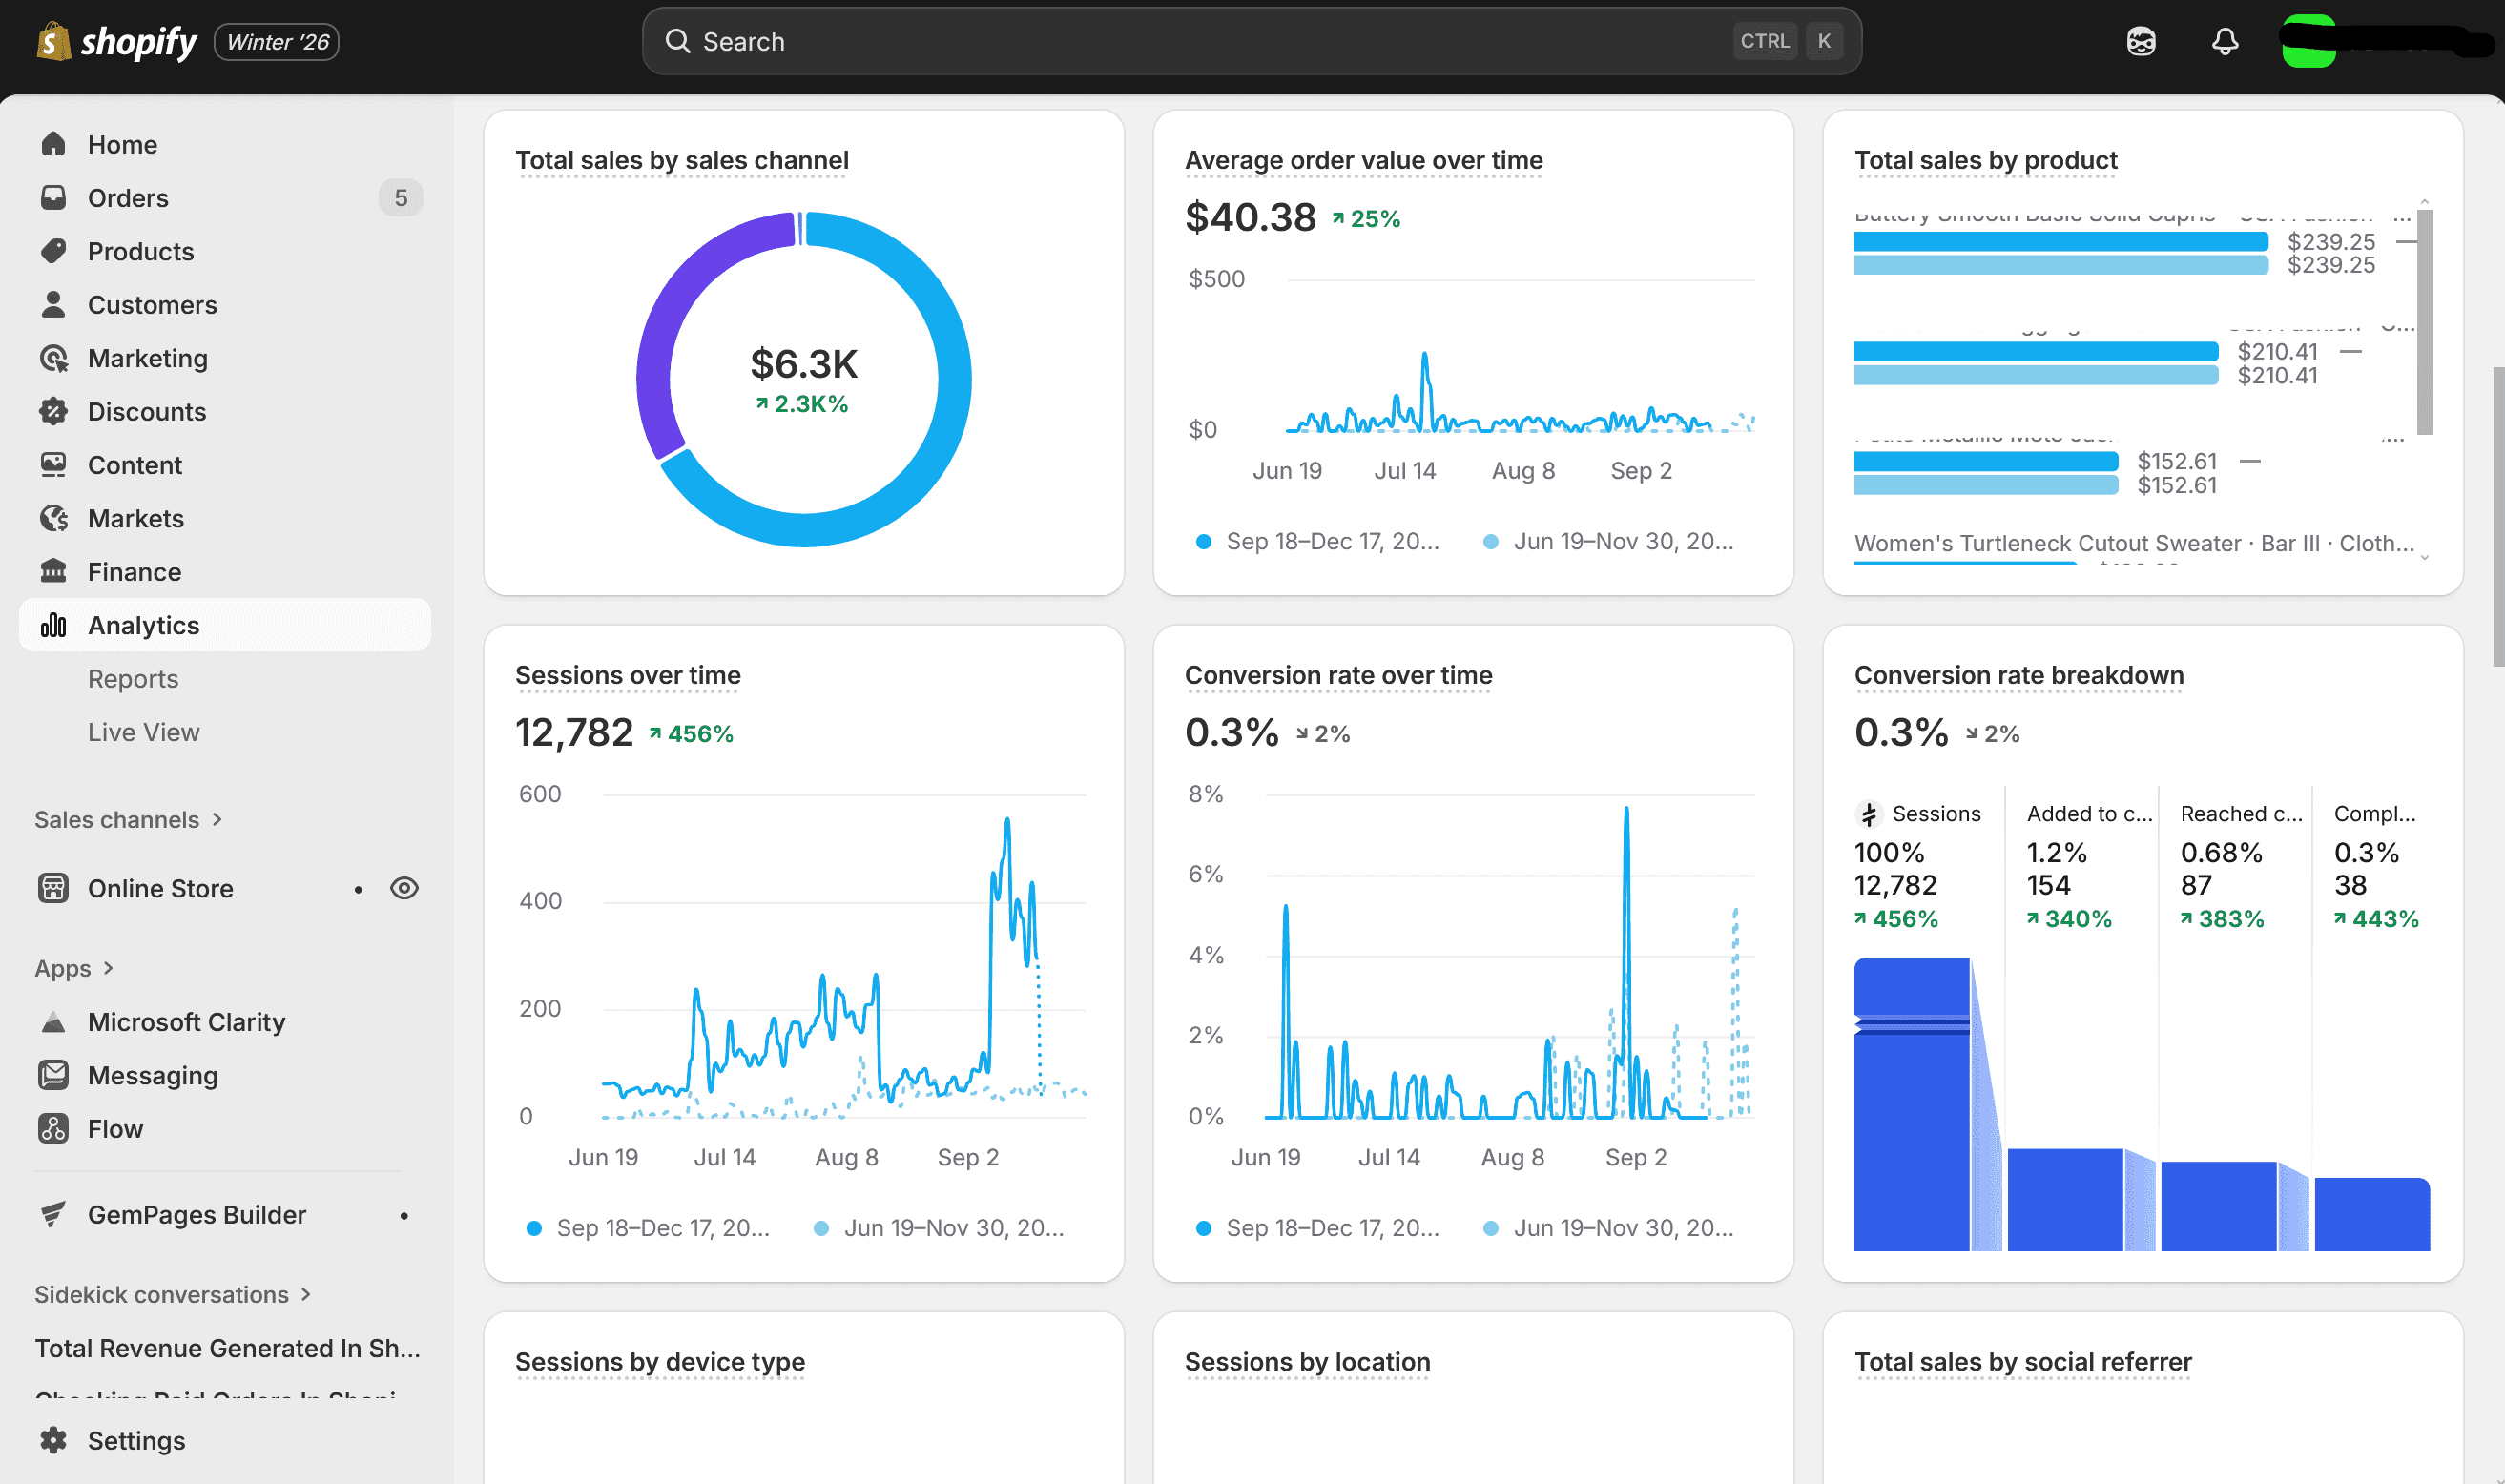
Task: Open Total sales by sales channel report
Action: 681,160
